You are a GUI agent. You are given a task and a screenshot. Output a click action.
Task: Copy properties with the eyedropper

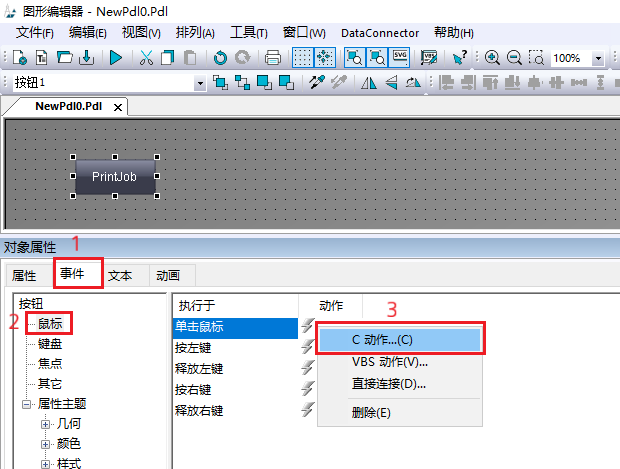pos(317,82)
